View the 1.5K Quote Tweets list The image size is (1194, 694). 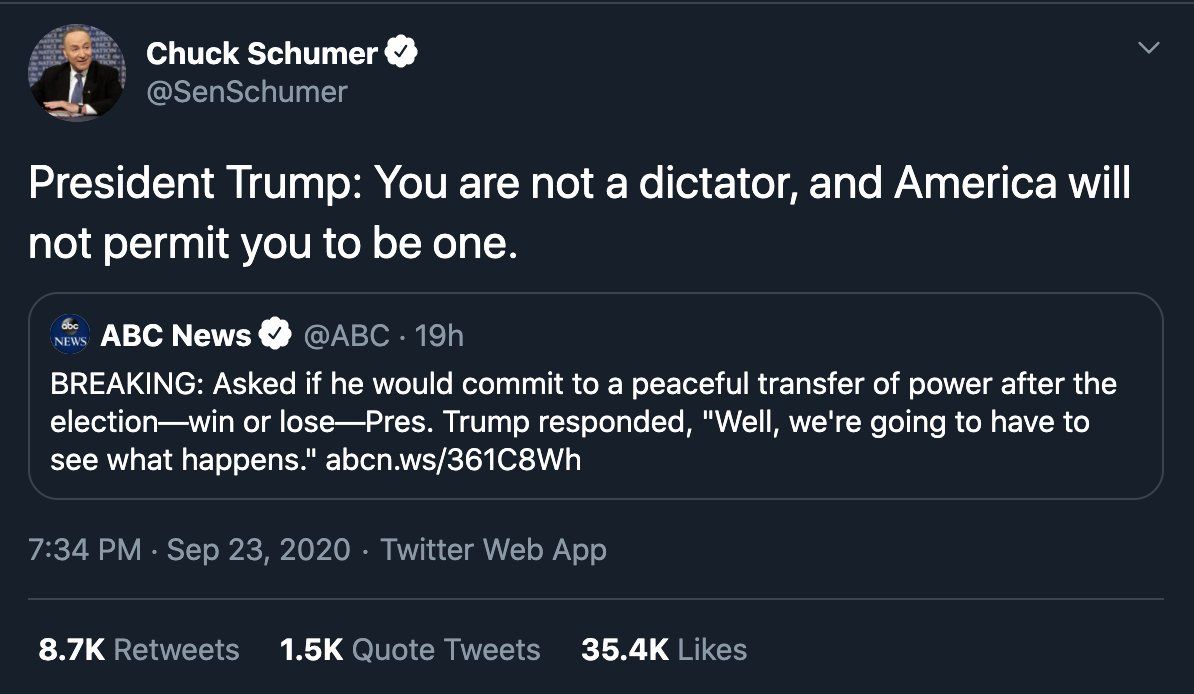tap(410, 650)
